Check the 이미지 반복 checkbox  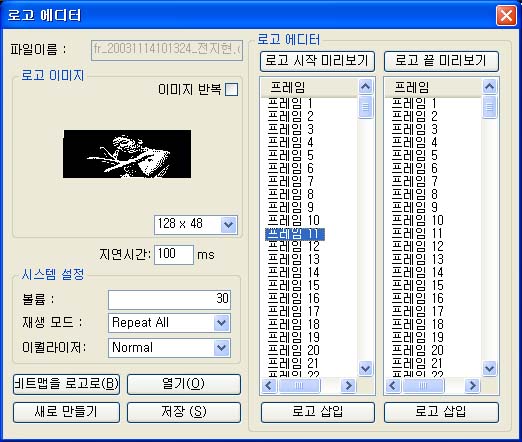[x=231, y=89]
